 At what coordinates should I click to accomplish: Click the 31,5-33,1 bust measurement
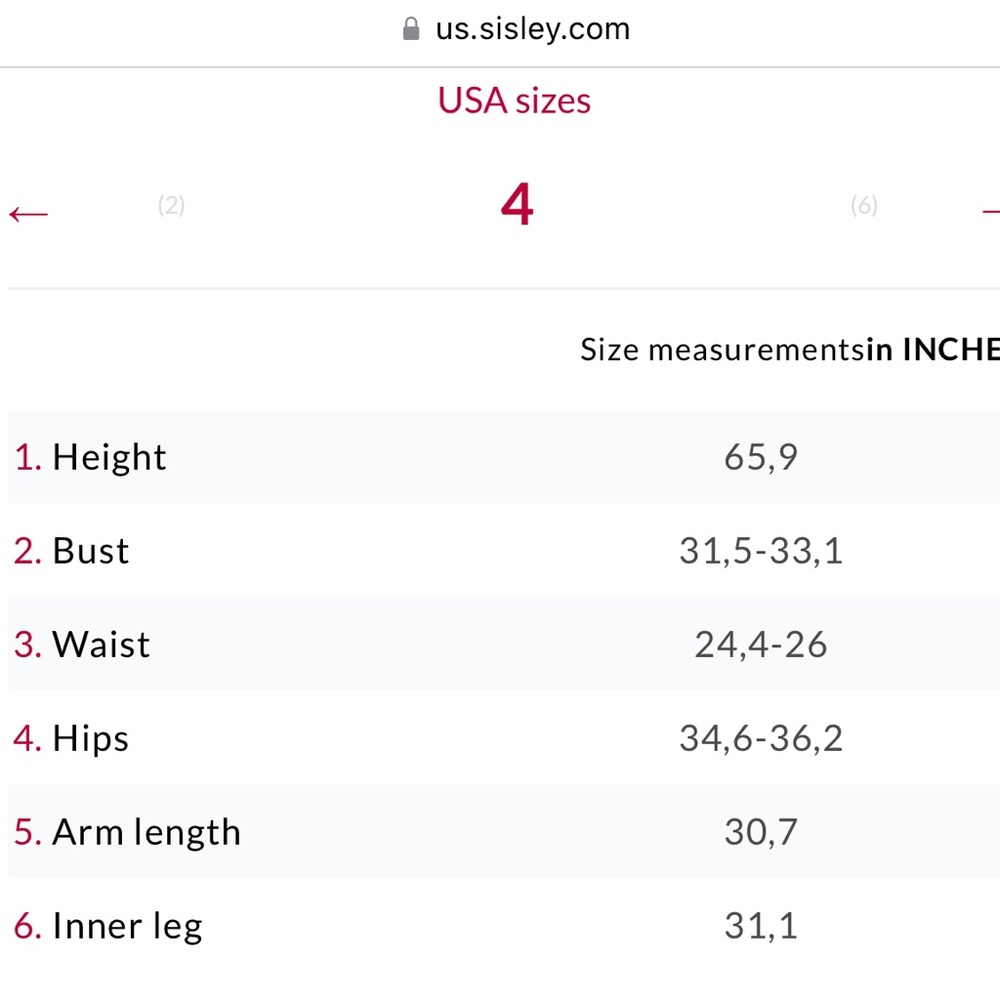[x=761, y=551]
